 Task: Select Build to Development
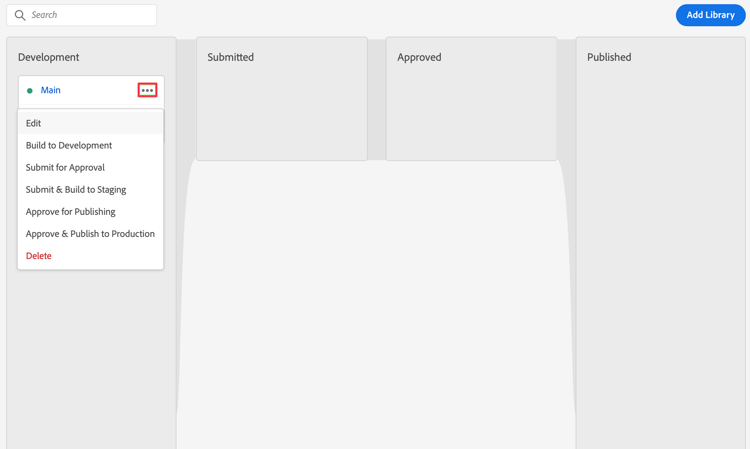(90, 145)
